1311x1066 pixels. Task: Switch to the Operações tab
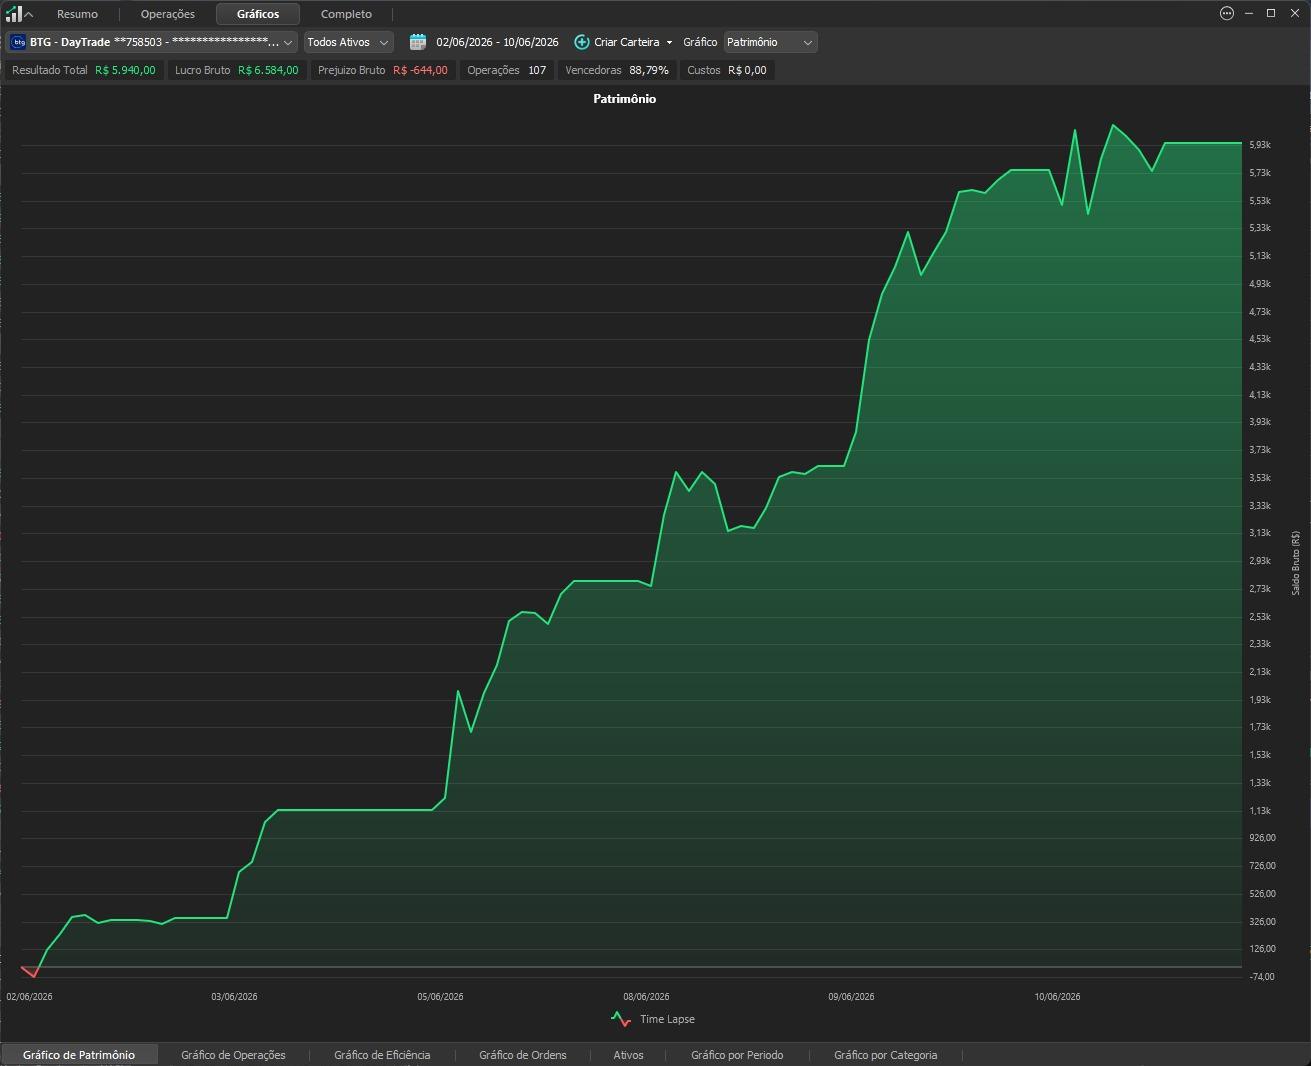pos(168,14)
